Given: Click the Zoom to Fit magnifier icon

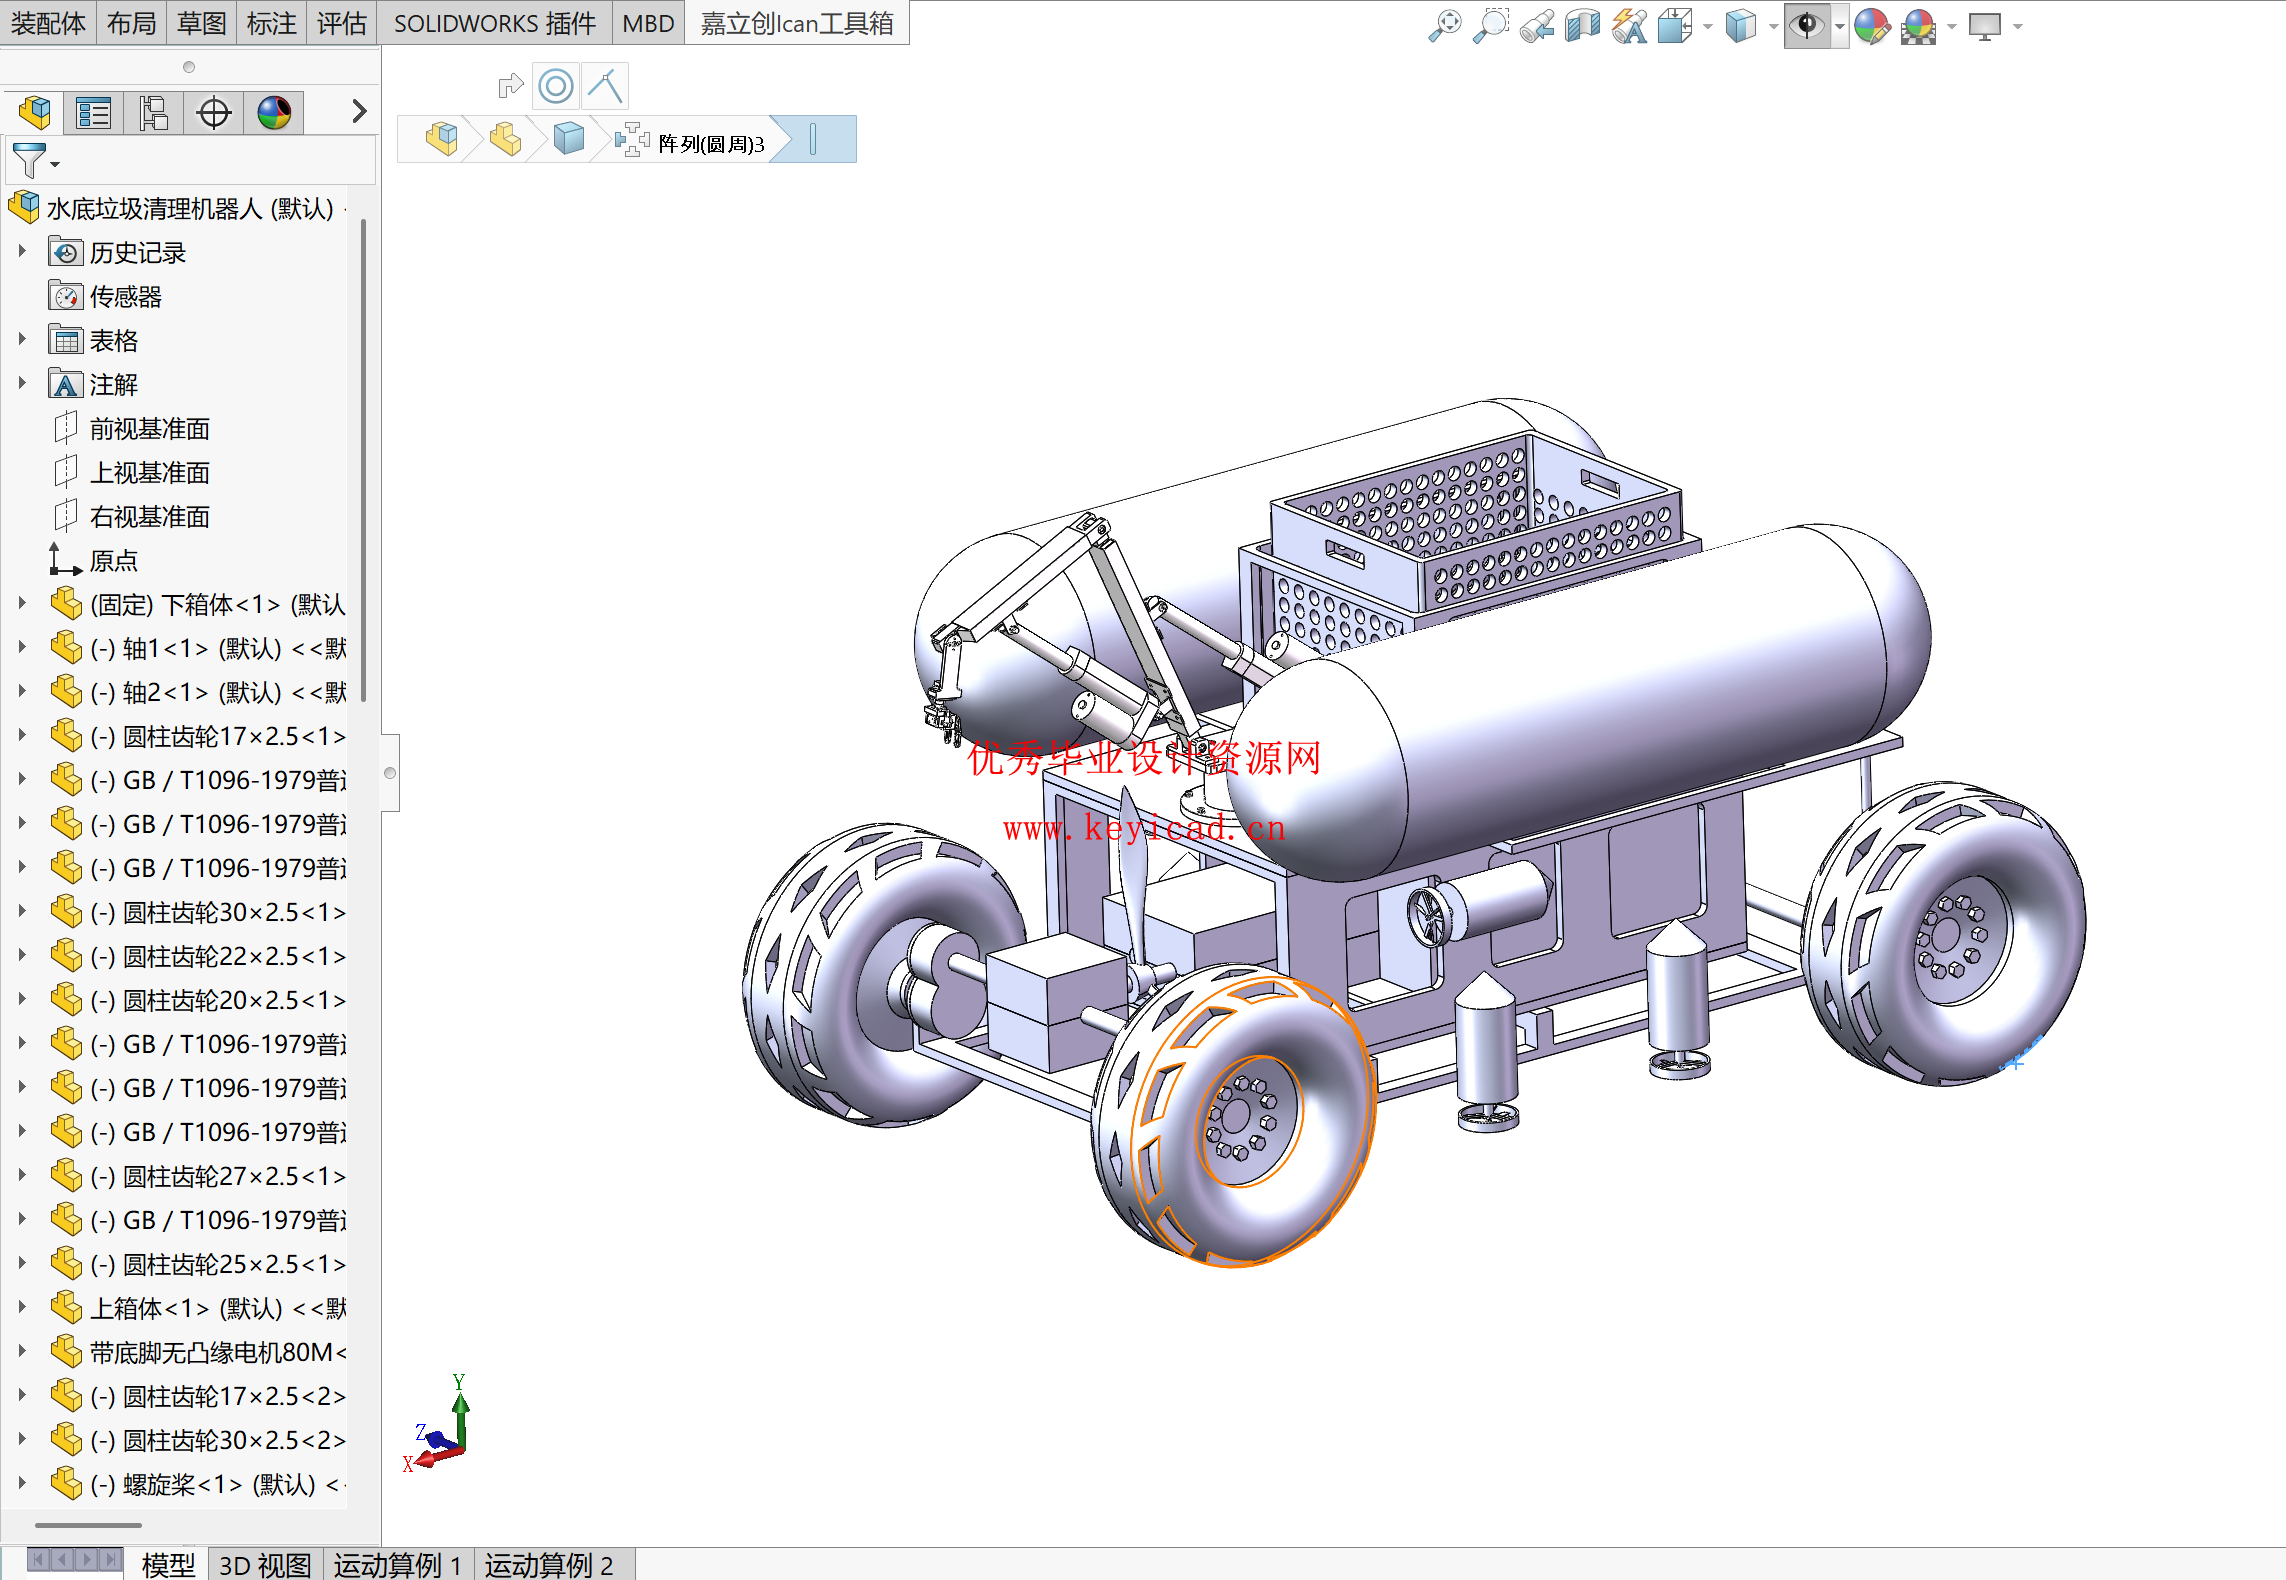Looking at the screenshot, I should click(1444, 26).
